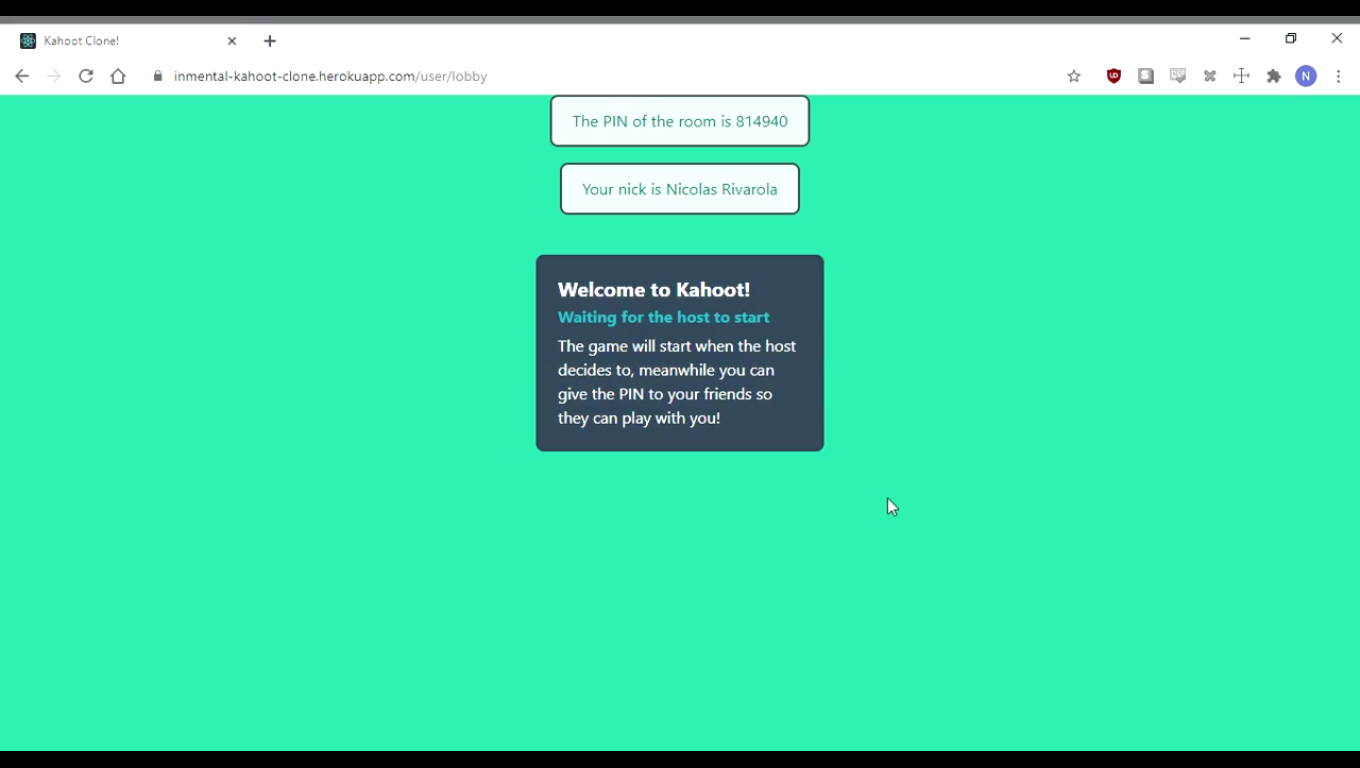This screenshot has width=1360, height=768.
Task: Click the gray X-shaped extension icon
Action: [x=1210, y=76]
